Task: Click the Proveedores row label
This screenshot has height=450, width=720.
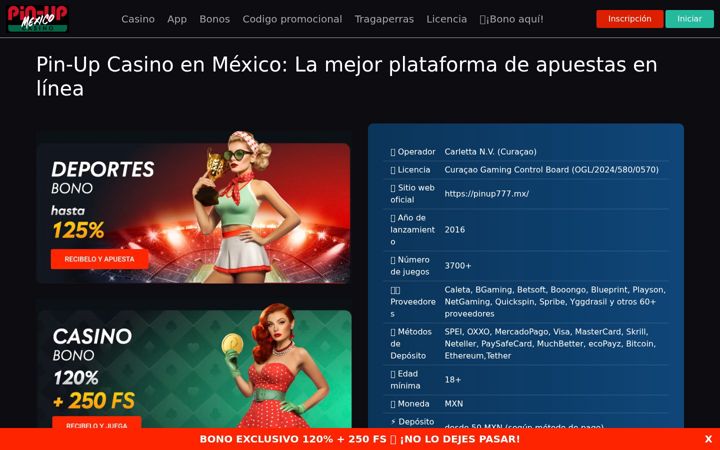Action: click(413, 302)
